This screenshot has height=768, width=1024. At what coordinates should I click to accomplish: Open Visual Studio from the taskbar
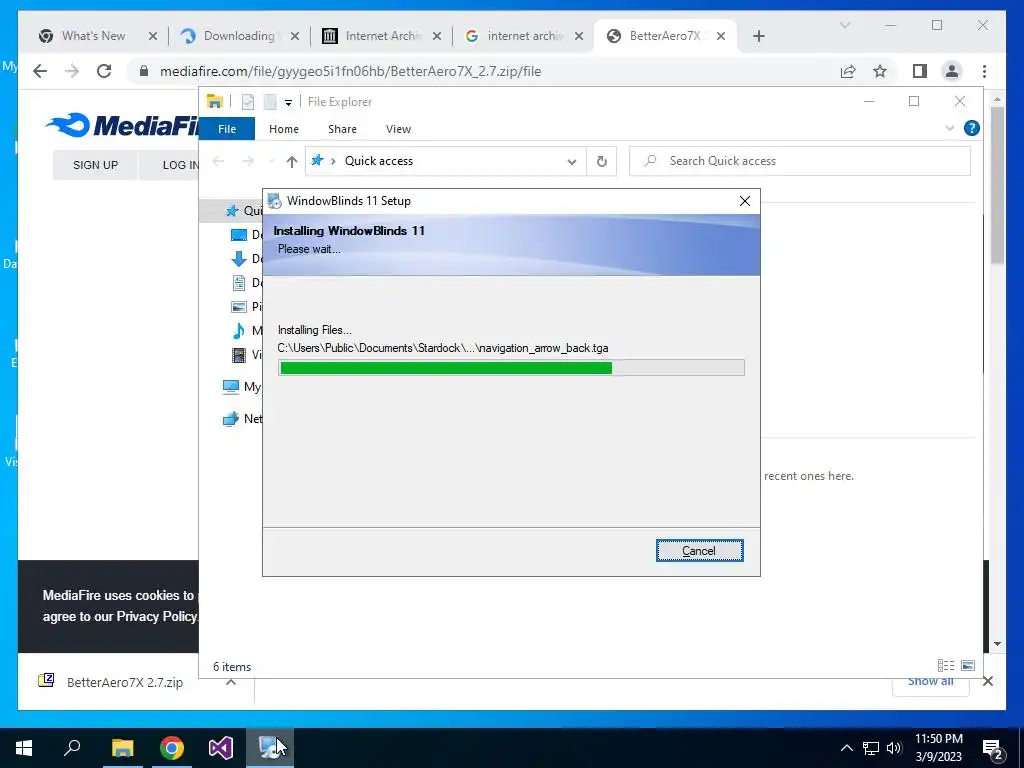(x=221, y=748)
